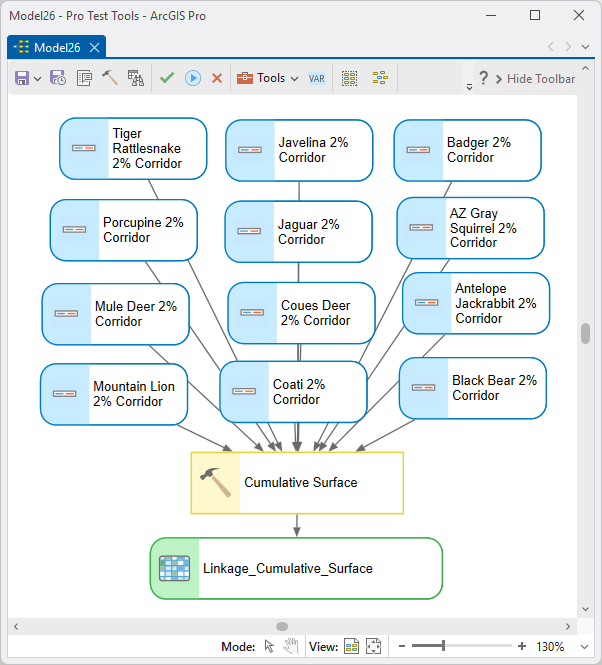Screen dimensions: 602x665
Task: Click the scroll left arrow
Action: coord(16,626)
